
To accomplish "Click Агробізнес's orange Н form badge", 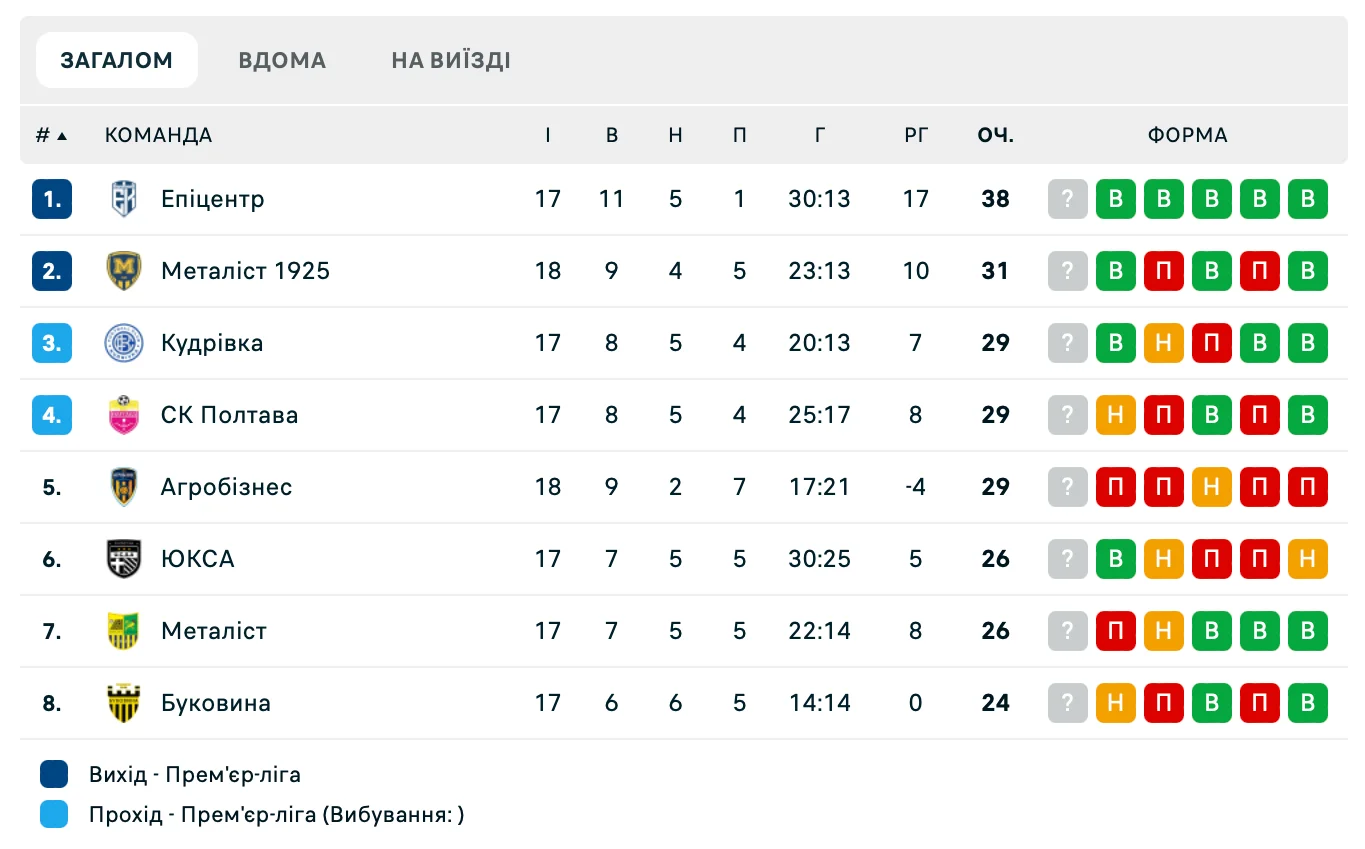I will click(x=1212, y=487).
